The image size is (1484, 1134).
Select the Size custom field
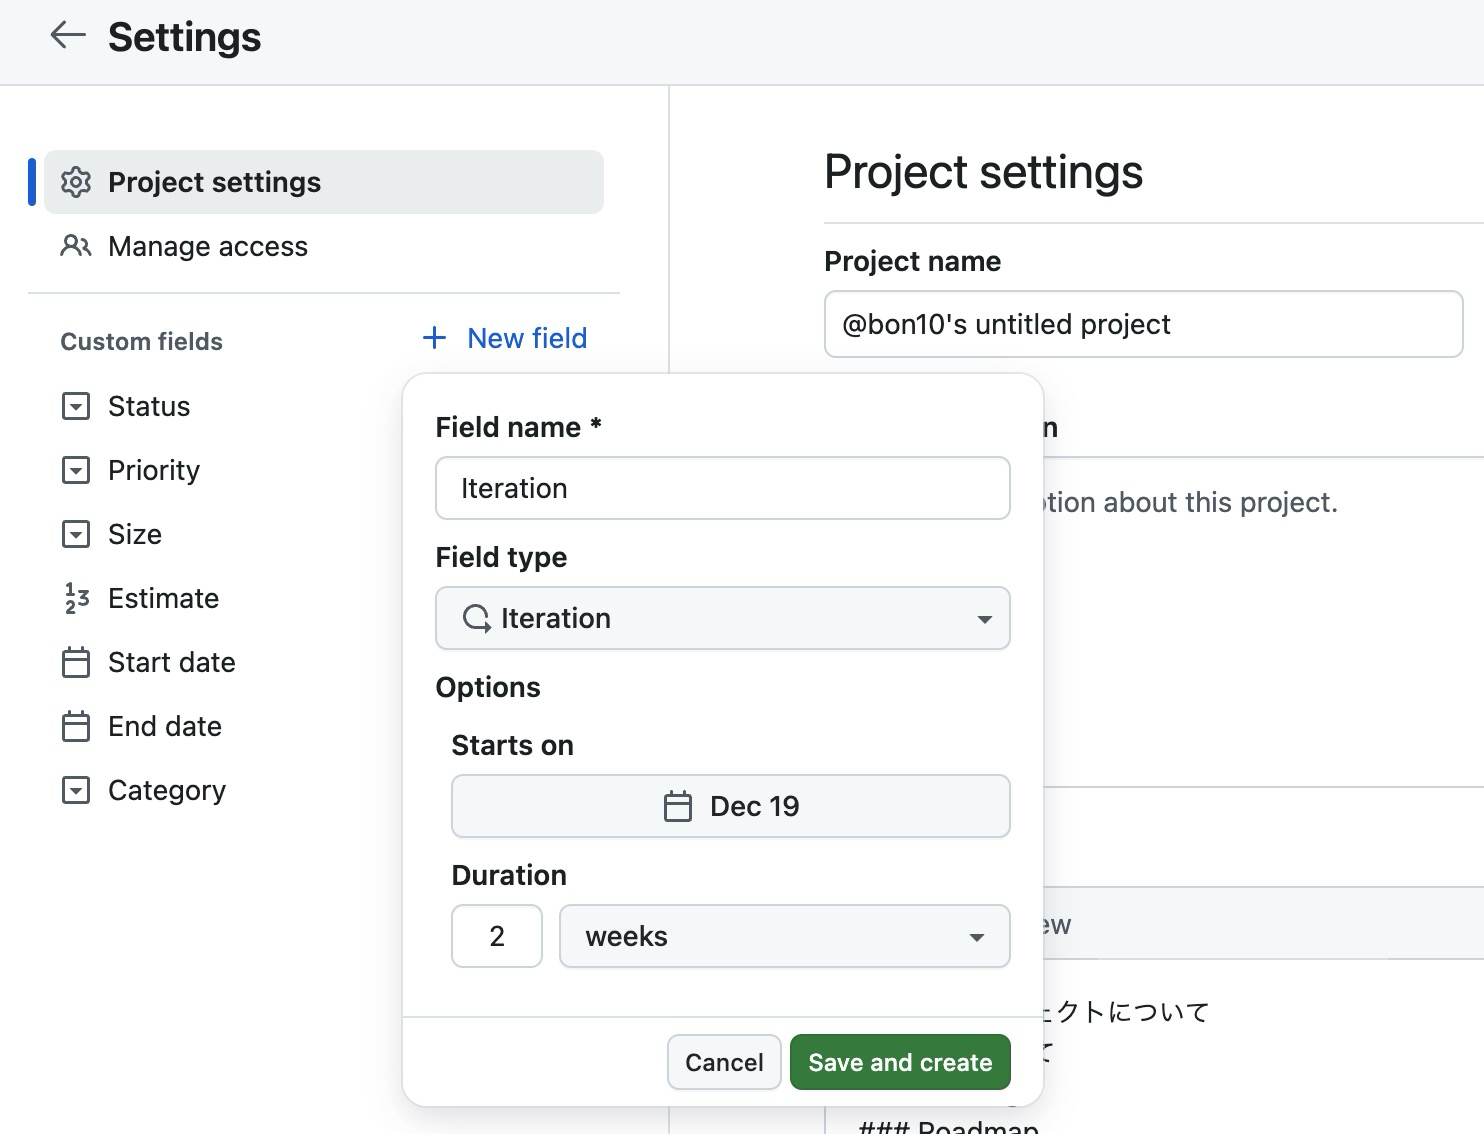point(135,534)
